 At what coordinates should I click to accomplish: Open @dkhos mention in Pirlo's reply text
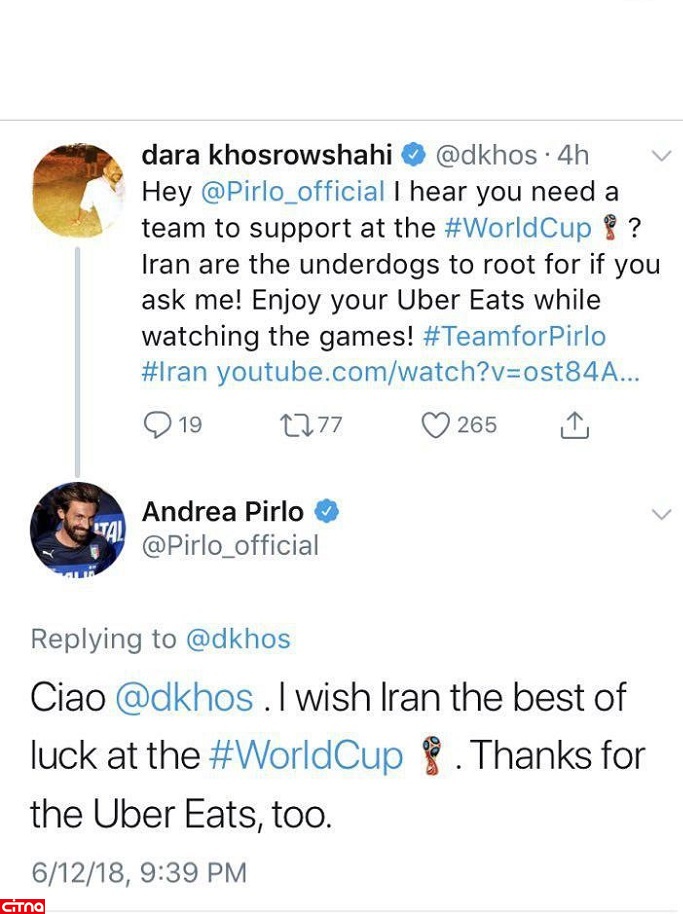point(184,697)
